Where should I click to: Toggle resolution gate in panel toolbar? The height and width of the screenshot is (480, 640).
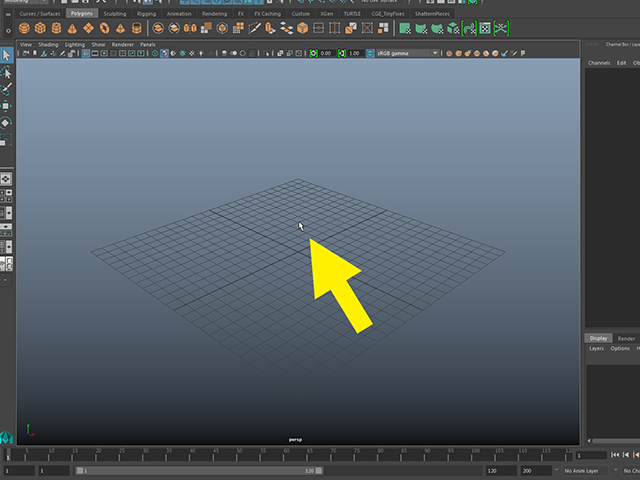pyautogui.click(x=104, y=53)
